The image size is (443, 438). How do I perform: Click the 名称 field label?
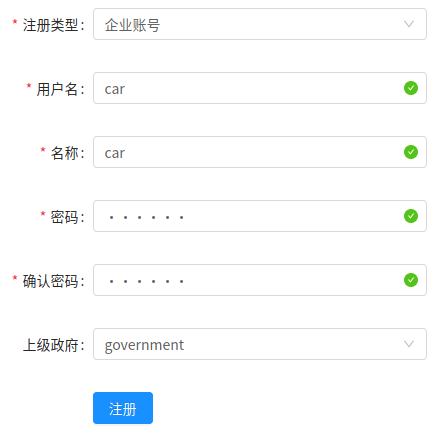[65, 153]
